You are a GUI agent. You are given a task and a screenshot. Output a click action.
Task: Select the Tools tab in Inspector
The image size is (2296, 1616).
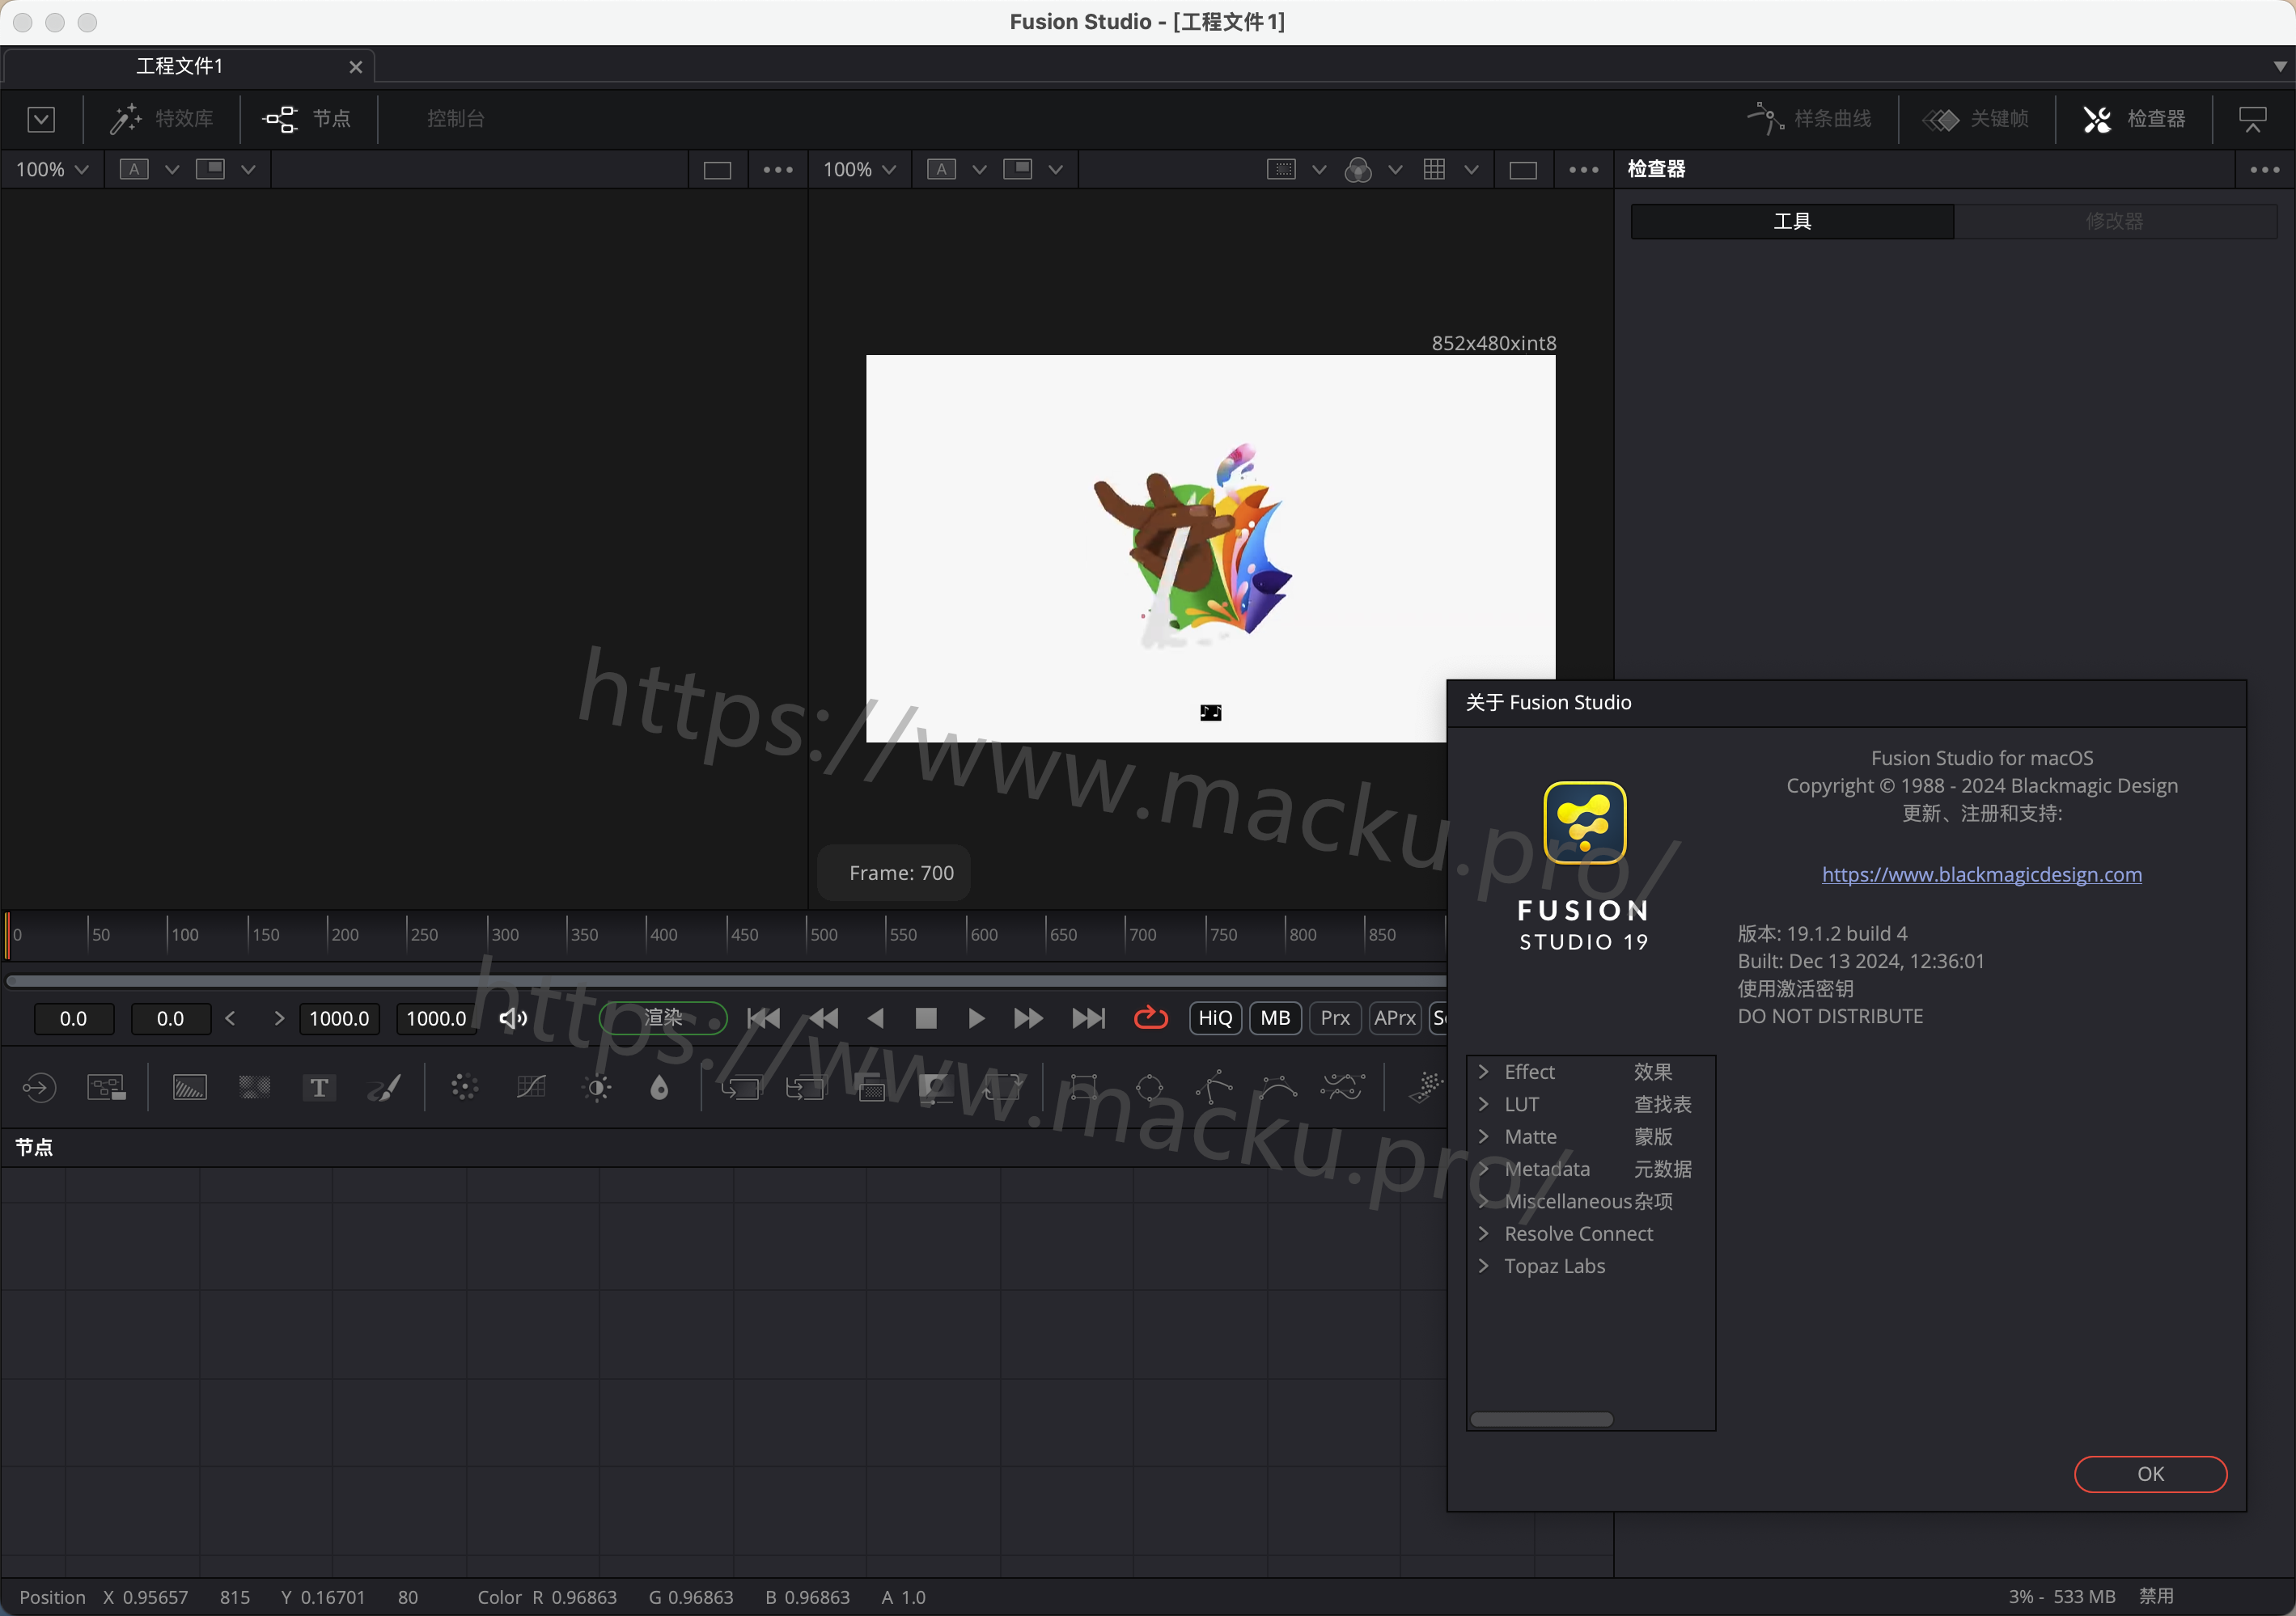[1792, 221]
